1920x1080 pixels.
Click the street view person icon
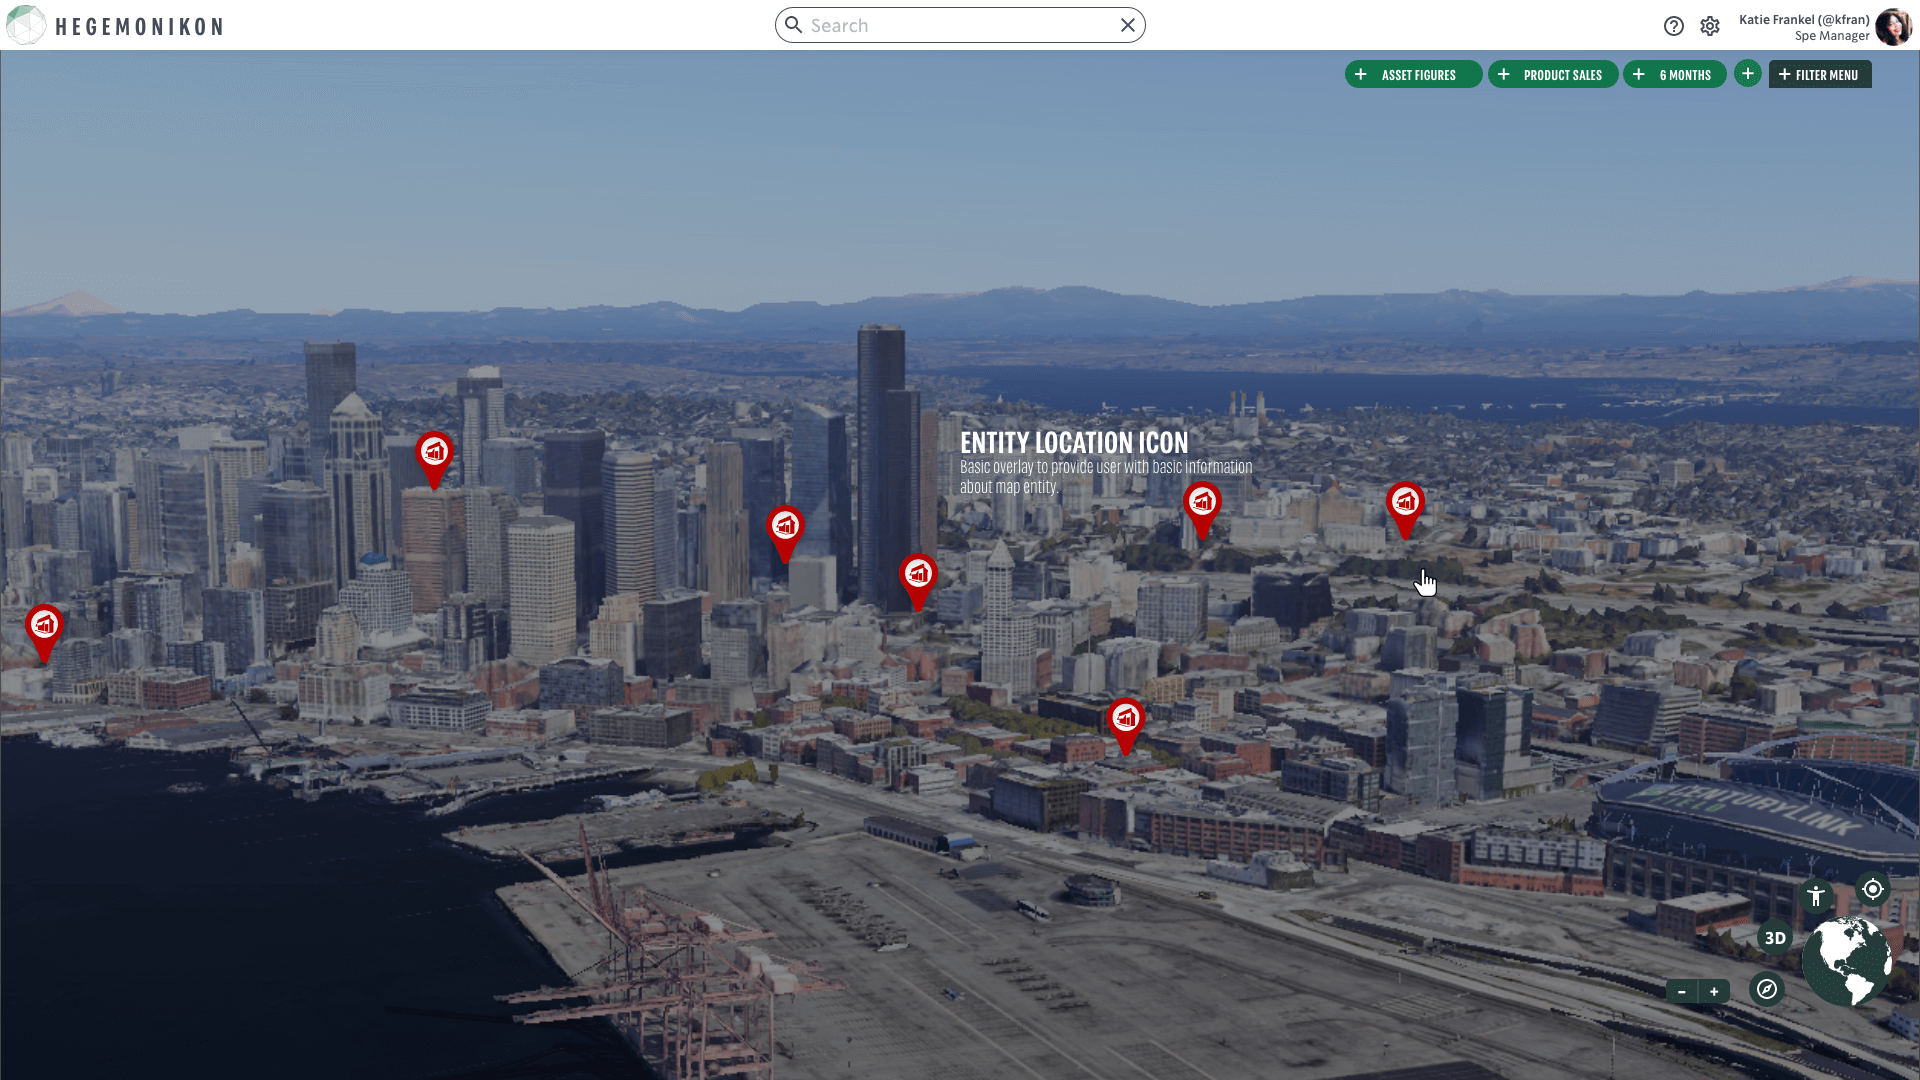(x=1816, y=895)
